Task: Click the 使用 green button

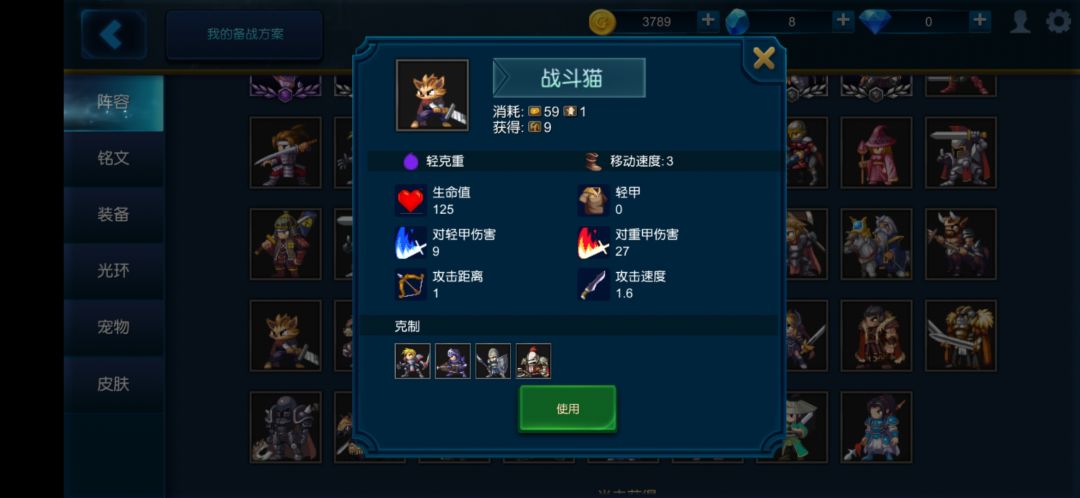Action: pyautogui.click(x=568, y=408)
